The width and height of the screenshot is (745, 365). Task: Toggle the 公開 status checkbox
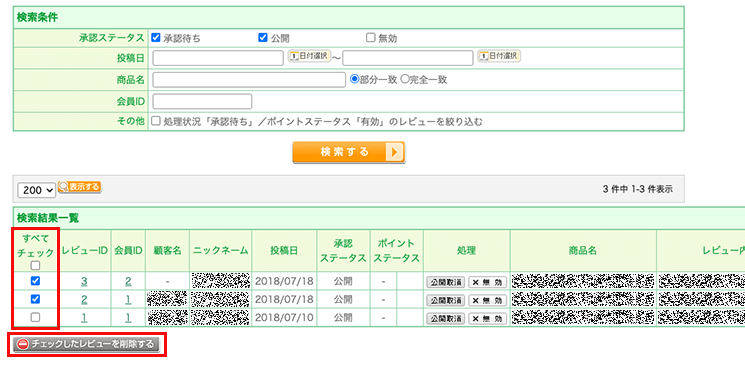(x=263, y=38)
